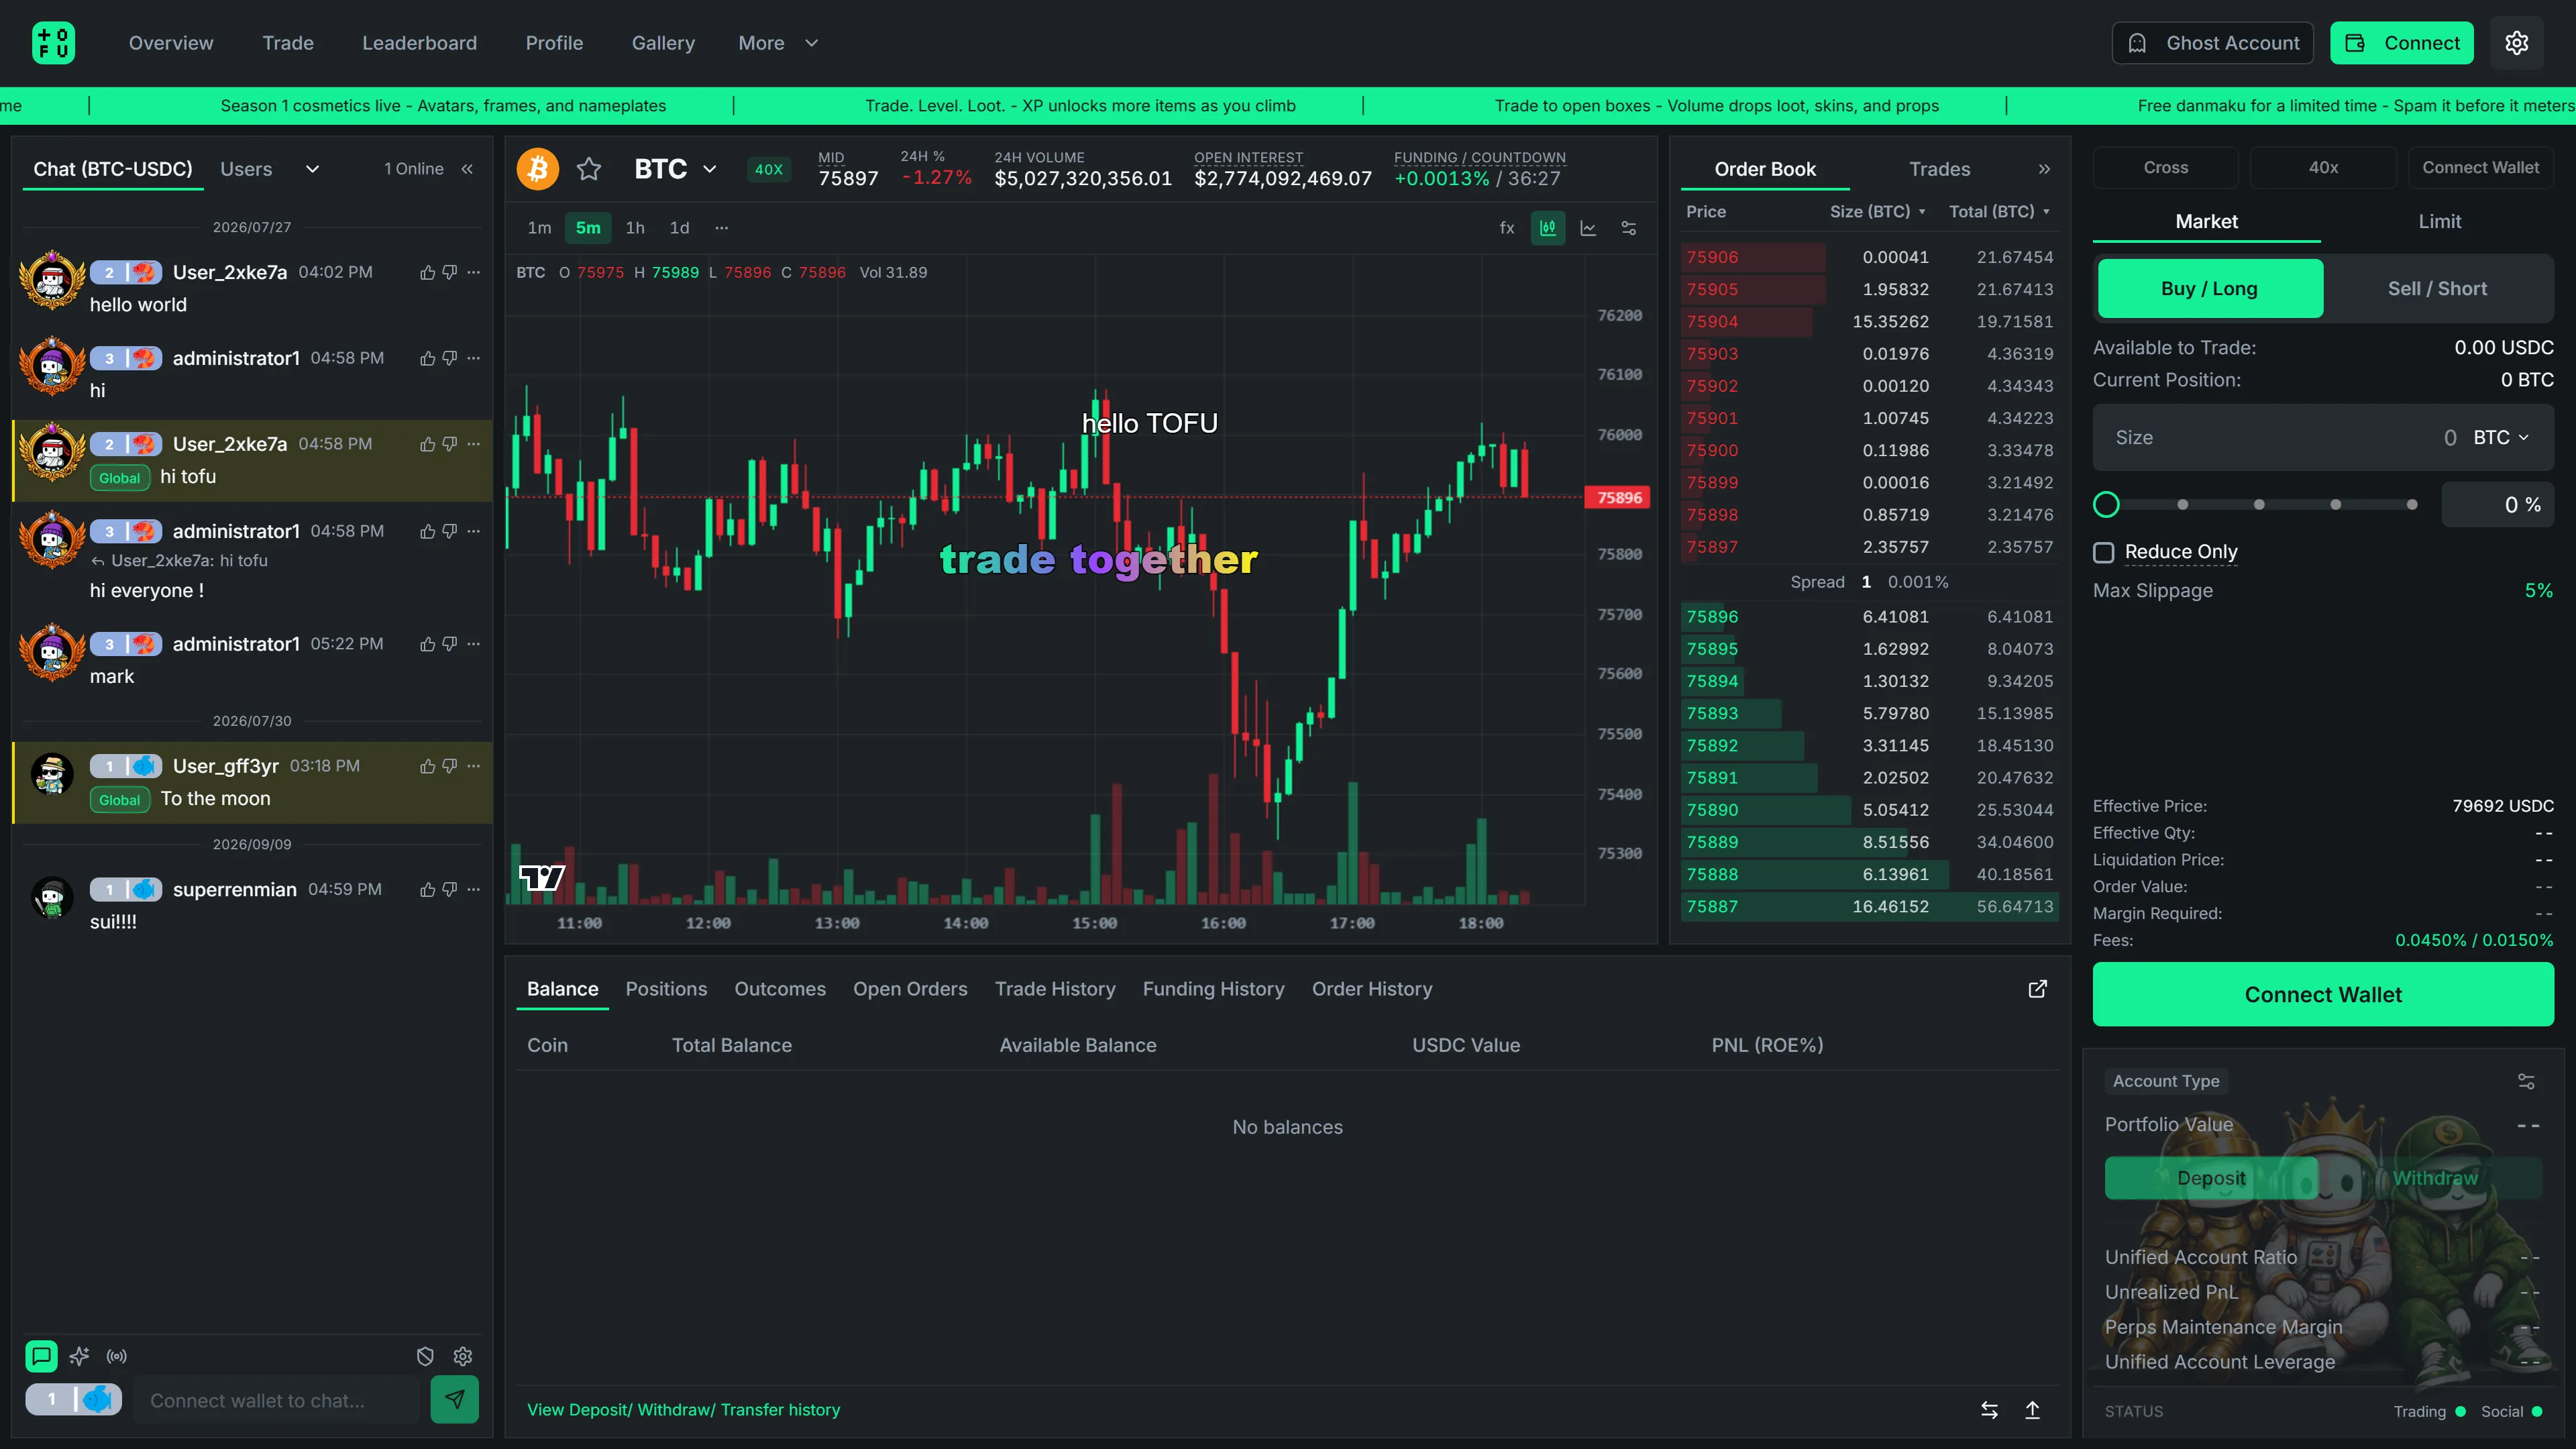Click the percentage input showing 0 %
This screenshot has width=2576, height=1449.
tap(2497, 504)
